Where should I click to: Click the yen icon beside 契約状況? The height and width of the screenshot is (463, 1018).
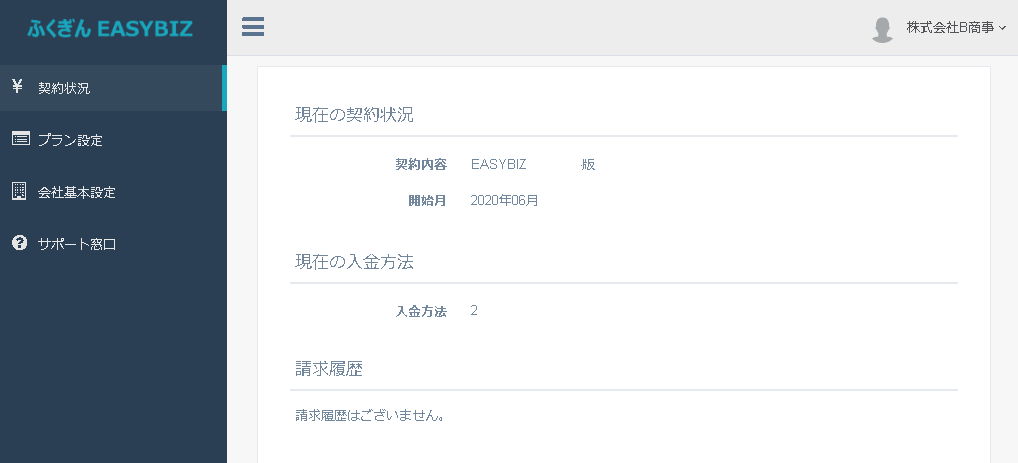coord(18,87)
